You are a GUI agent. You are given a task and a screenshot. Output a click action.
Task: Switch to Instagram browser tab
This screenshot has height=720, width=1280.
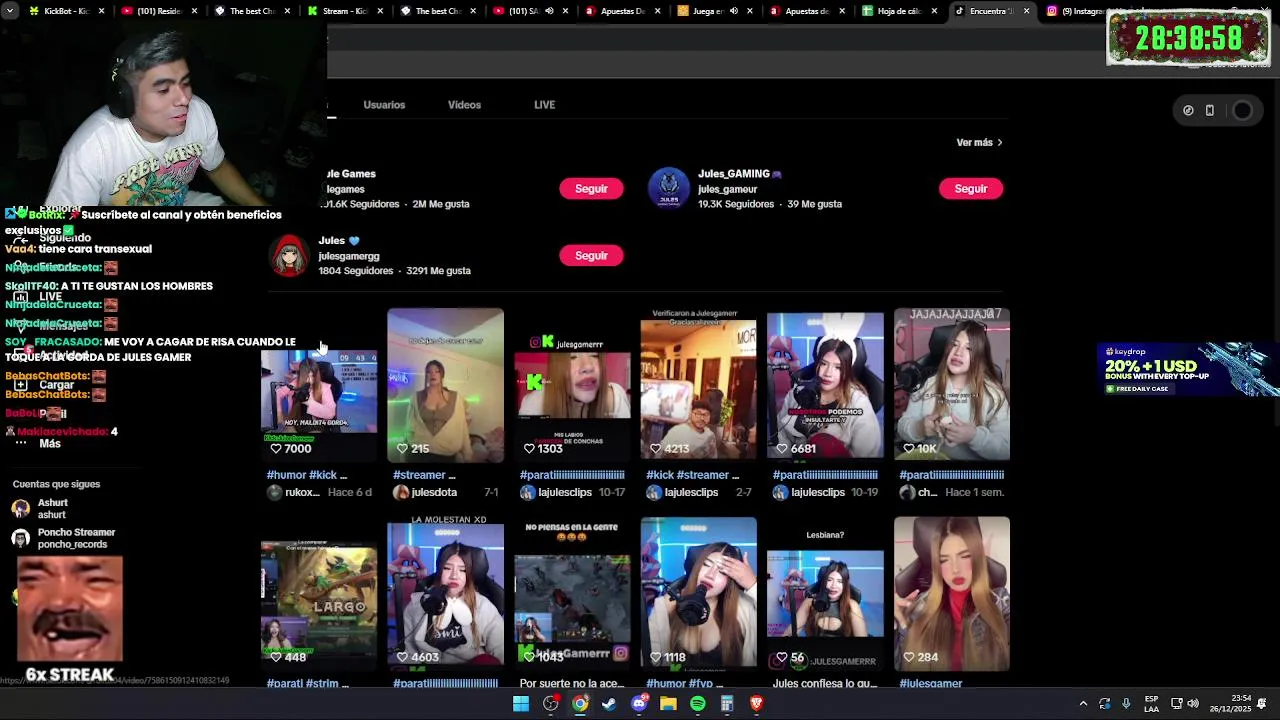[1080, 11]
